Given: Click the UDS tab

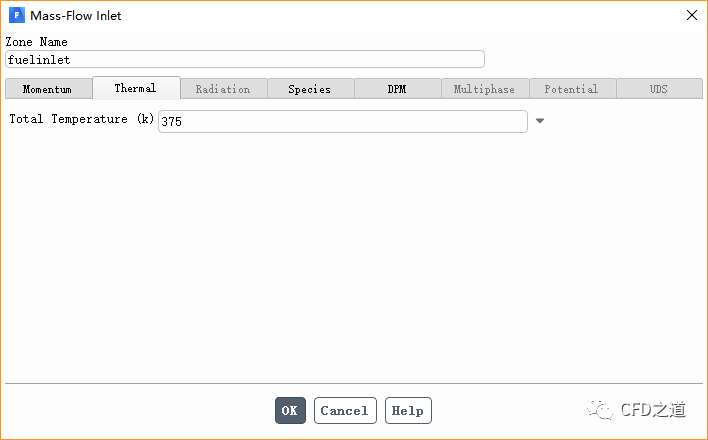Looking at the screenshot, I should coord(658,89).
